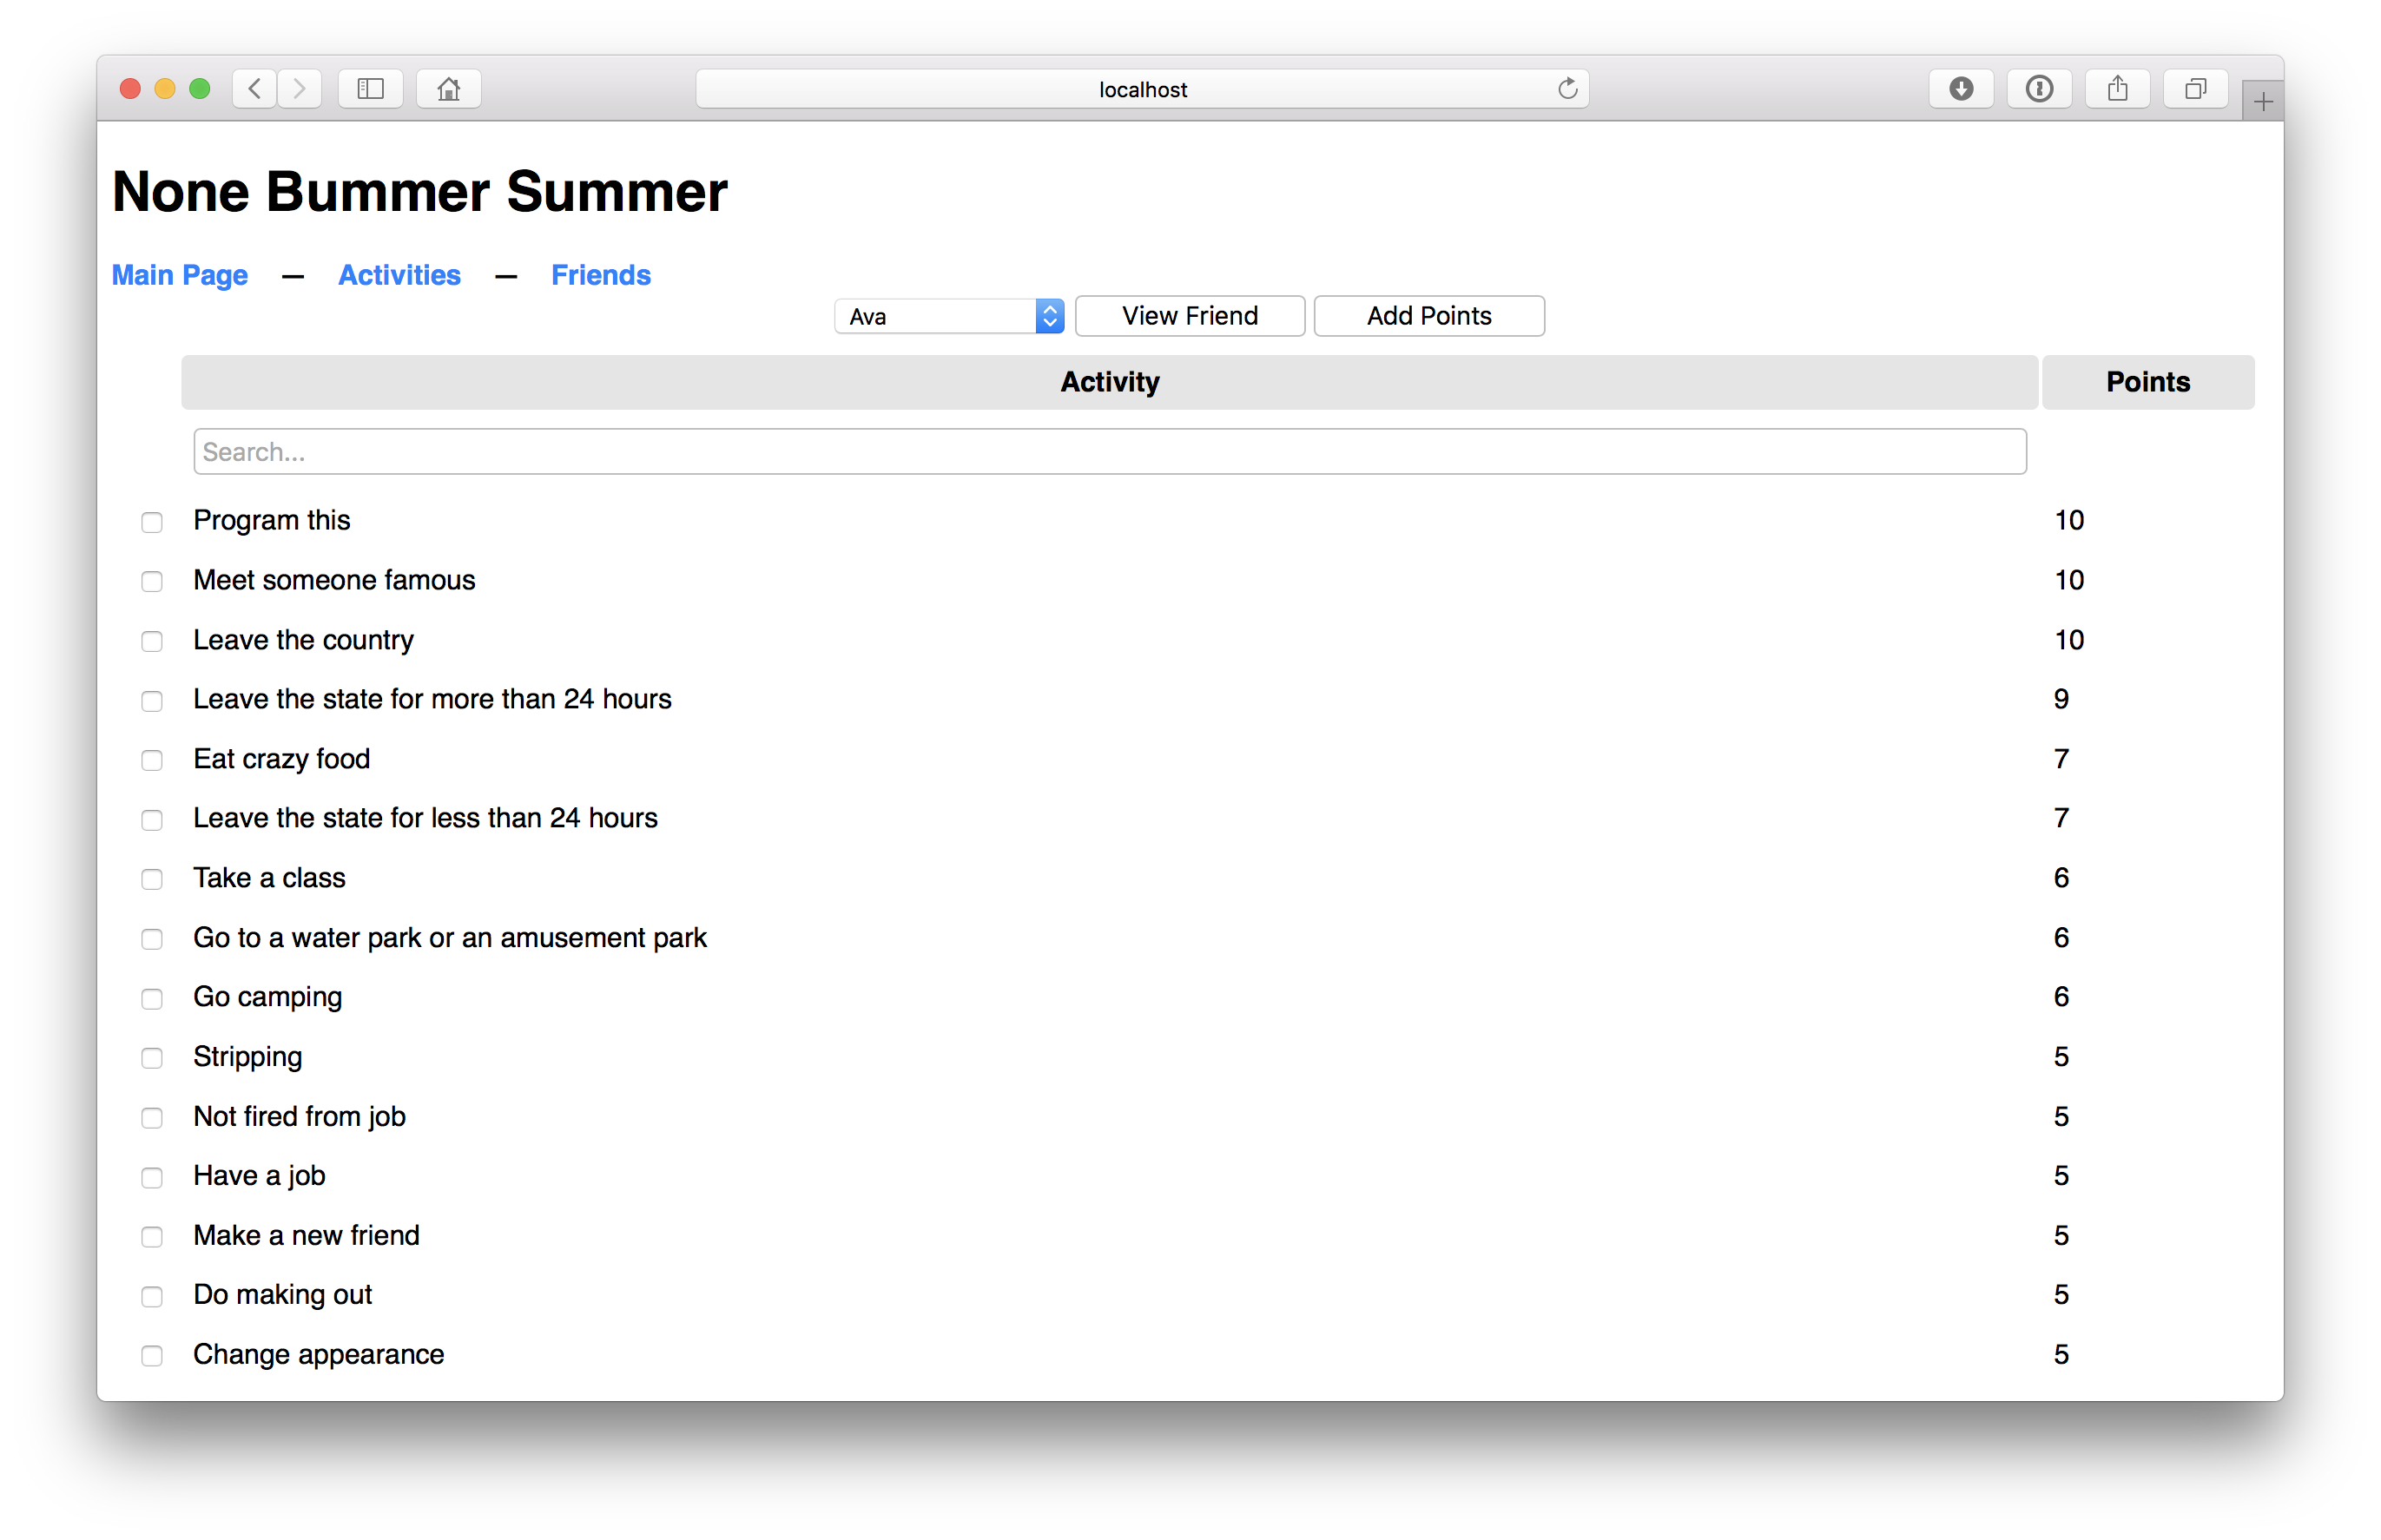This screenshot has height=1540, width=2381.
Task: Click the browser forward arrow button
Action: pyautogui.click(x=299, y=89)
